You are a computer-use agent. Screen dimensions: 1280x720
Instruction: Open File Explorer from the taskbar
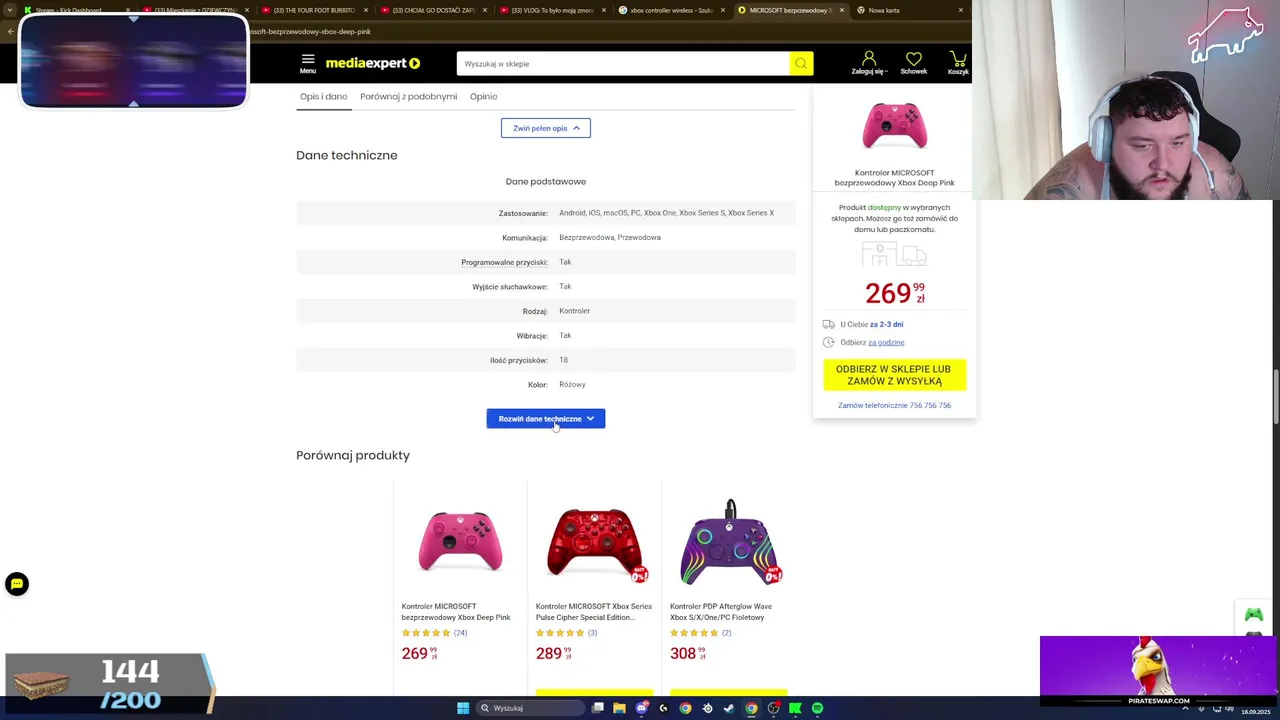point(619,708)
